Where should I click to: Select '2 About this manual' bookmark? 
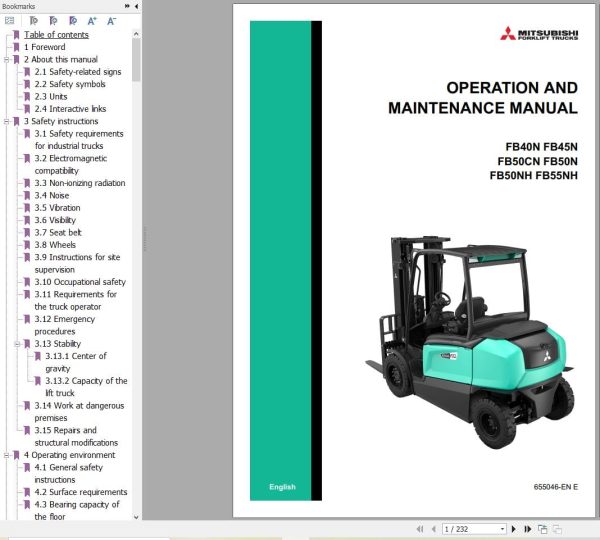[61, 59]
